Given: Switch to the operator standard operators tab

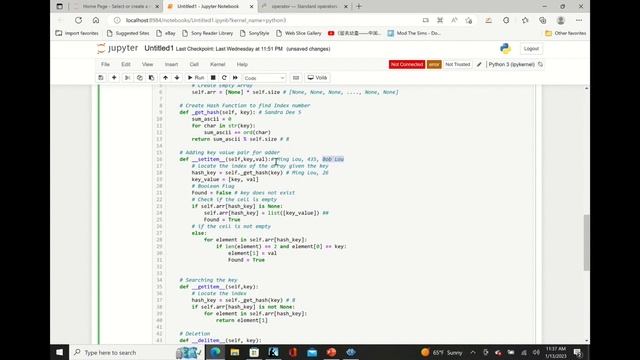Looking at the screenshot, I should 304,7.
